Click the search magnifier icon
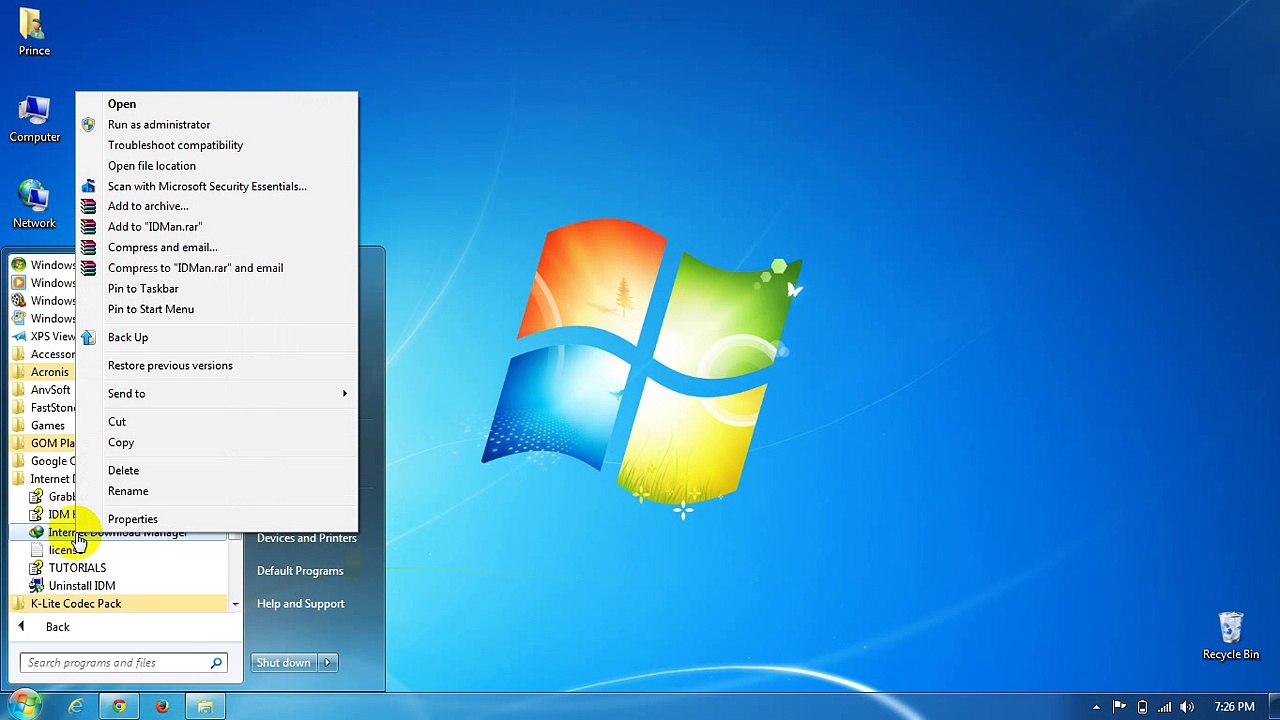Image resolution: width=1280 pixels, height=720 pixels. [x=215, y=663]
